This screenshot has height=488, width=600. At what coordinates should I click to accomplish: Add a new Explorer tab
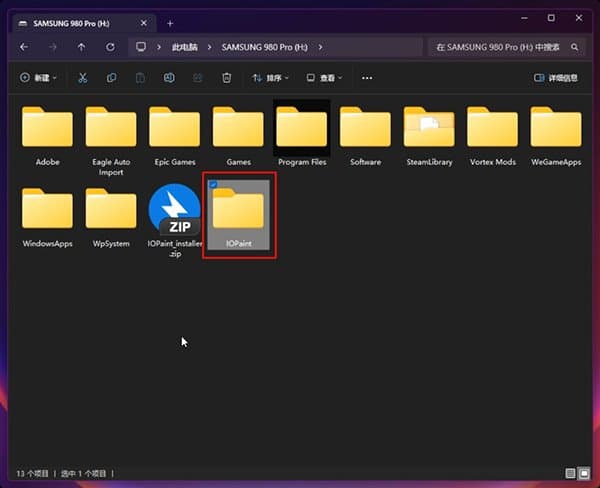point(170,24)
